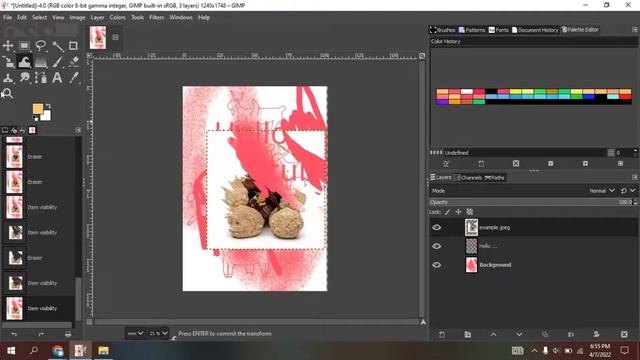Select the Smudge tool
640x360 pixels.
tap(24, 78)
